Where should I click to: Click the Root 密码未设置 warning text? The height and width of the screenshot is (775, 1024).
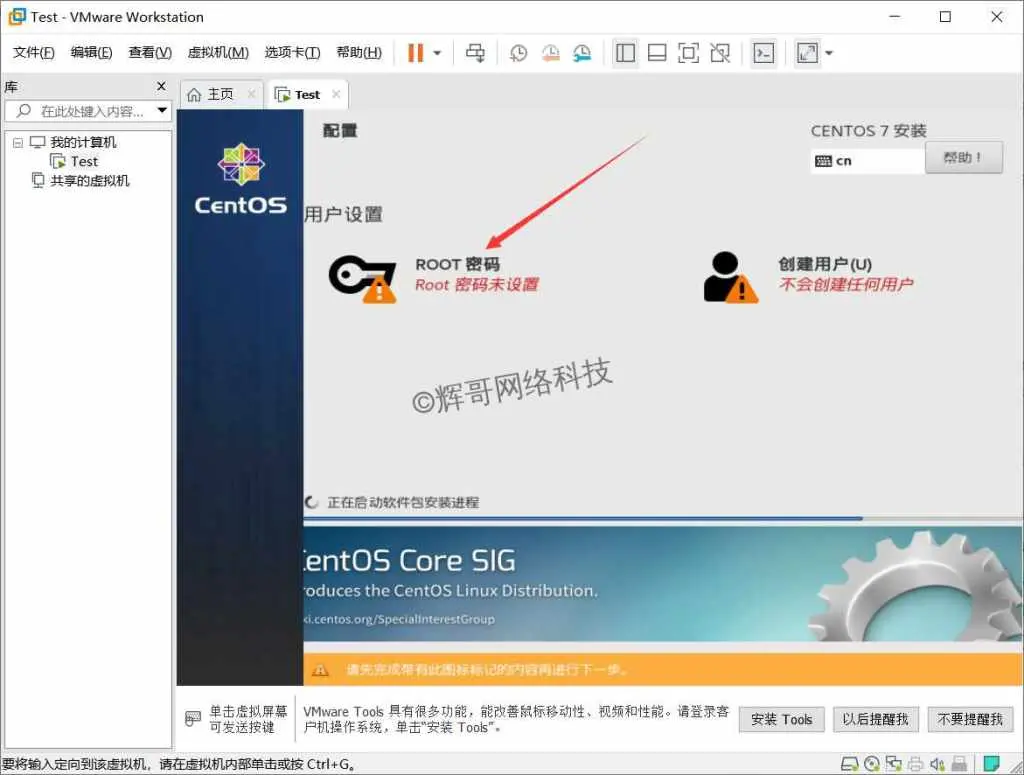(x=477, y=285)
